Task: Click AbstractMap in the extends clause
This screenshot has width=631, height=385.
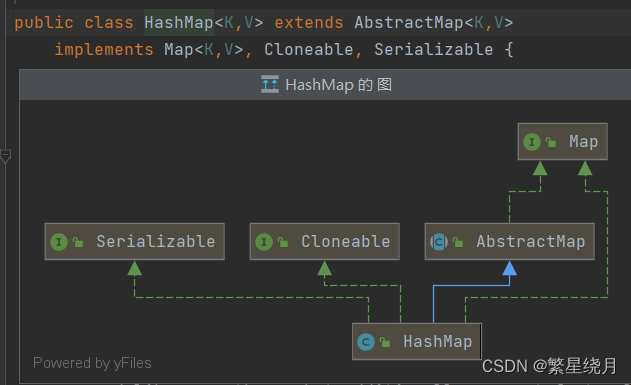Action: 408,23
